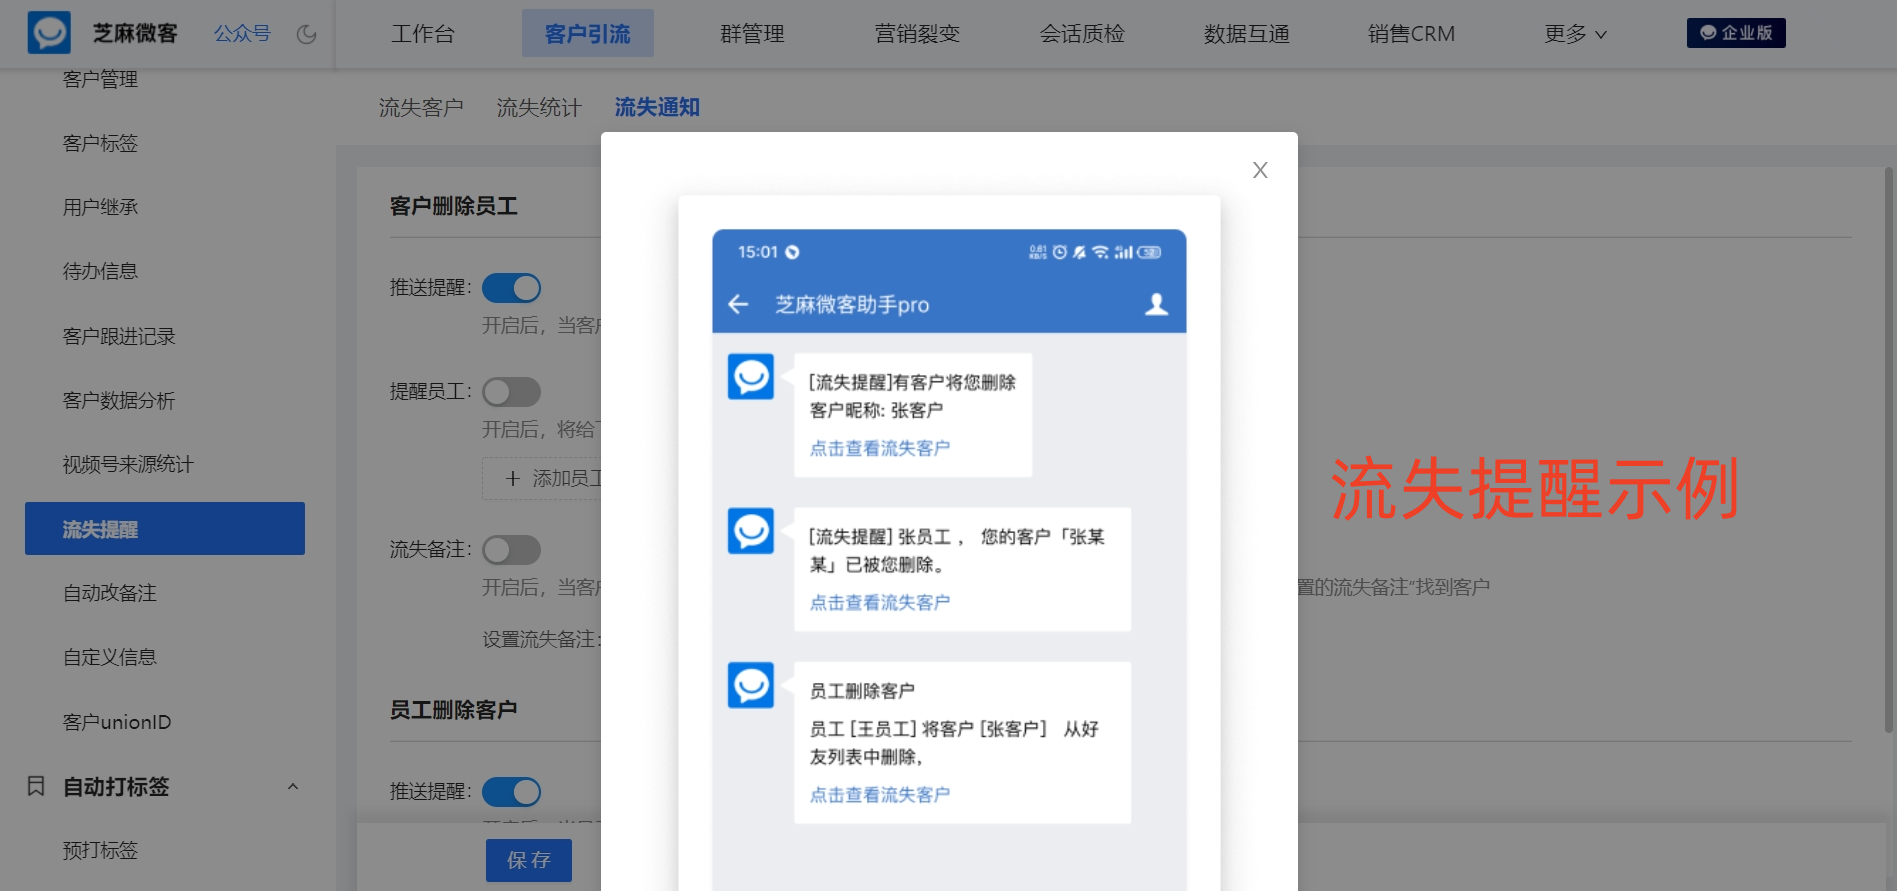The image size is (1897, 891).
Task: Open 客户跟进记录 in the sidebar
Action: click(x=119, y=336)
